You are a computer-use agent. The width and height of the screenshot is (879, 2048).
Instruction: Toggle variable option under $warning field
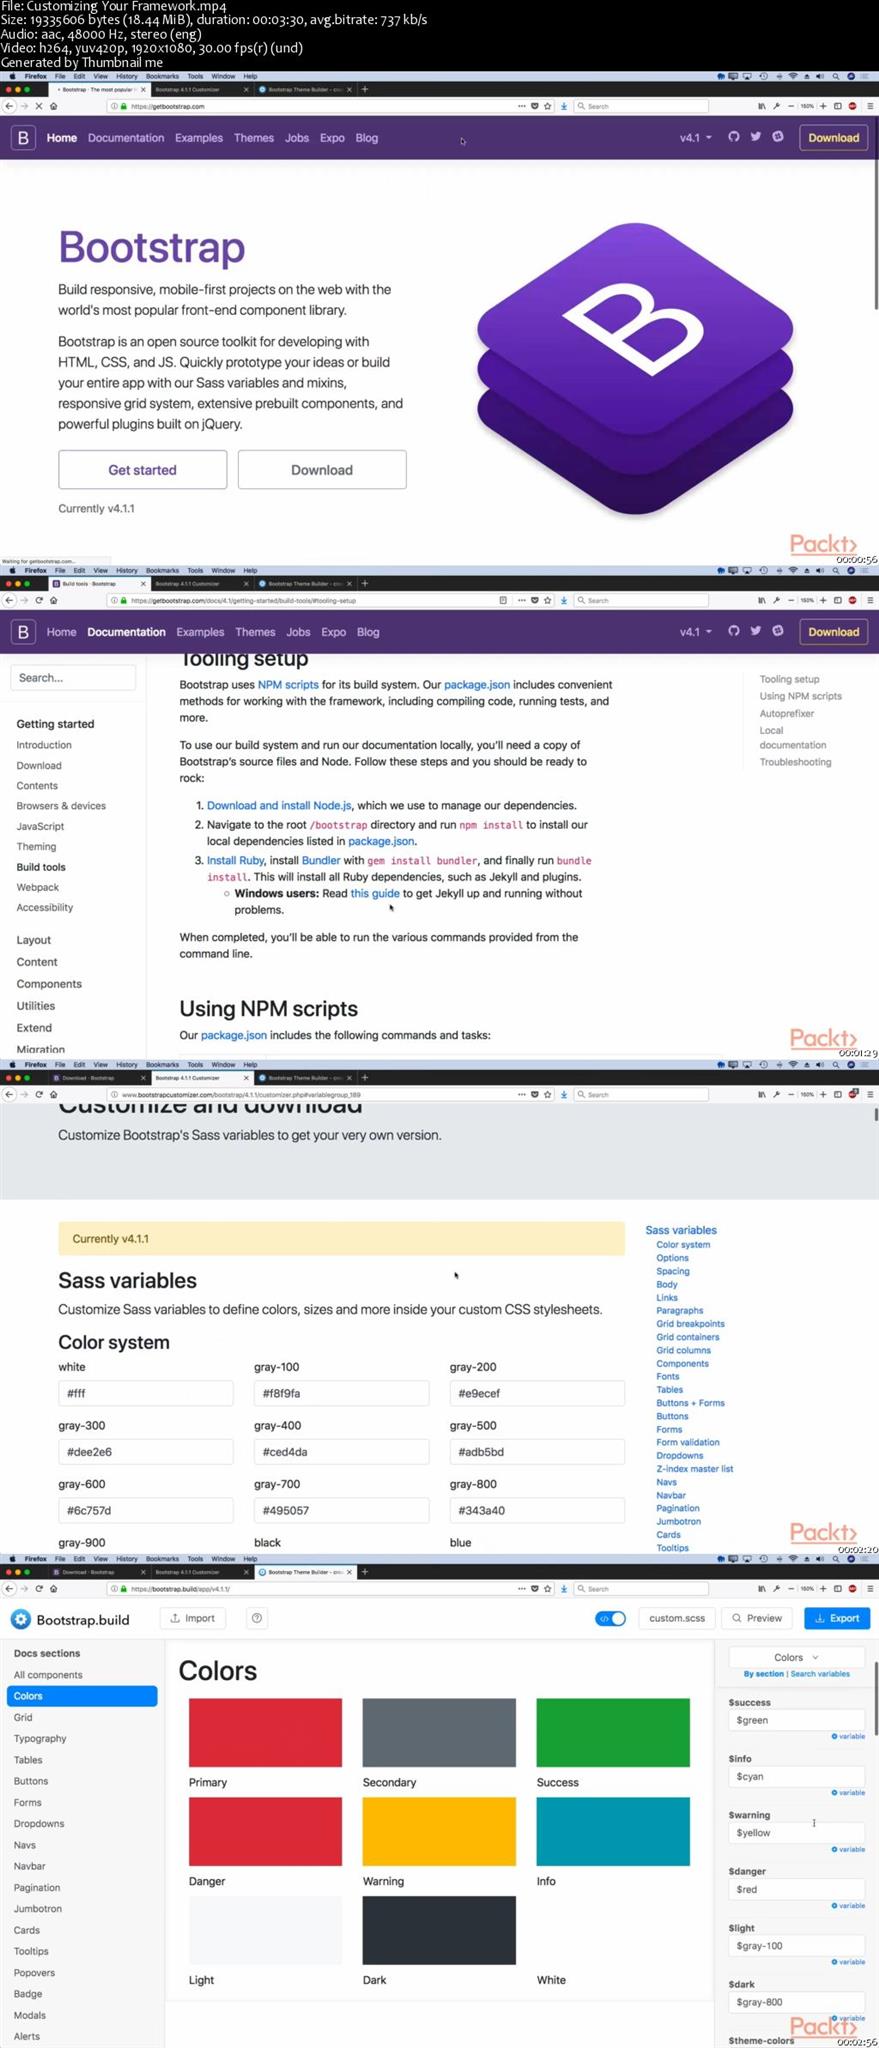848,1849
